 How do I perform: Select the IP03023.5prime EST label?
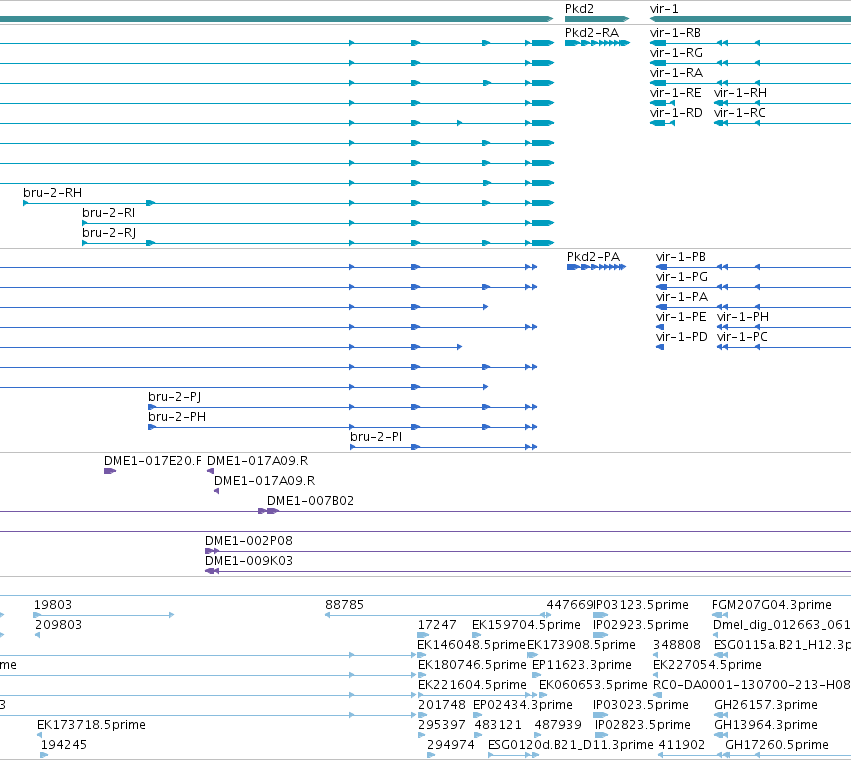tap(641, 706)
